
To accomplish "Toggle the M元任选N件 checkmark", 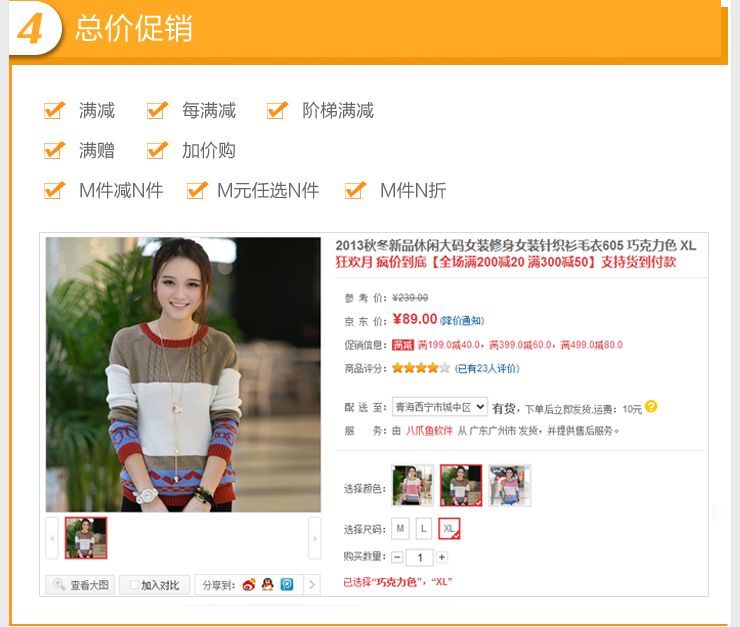I will [197, 190].
